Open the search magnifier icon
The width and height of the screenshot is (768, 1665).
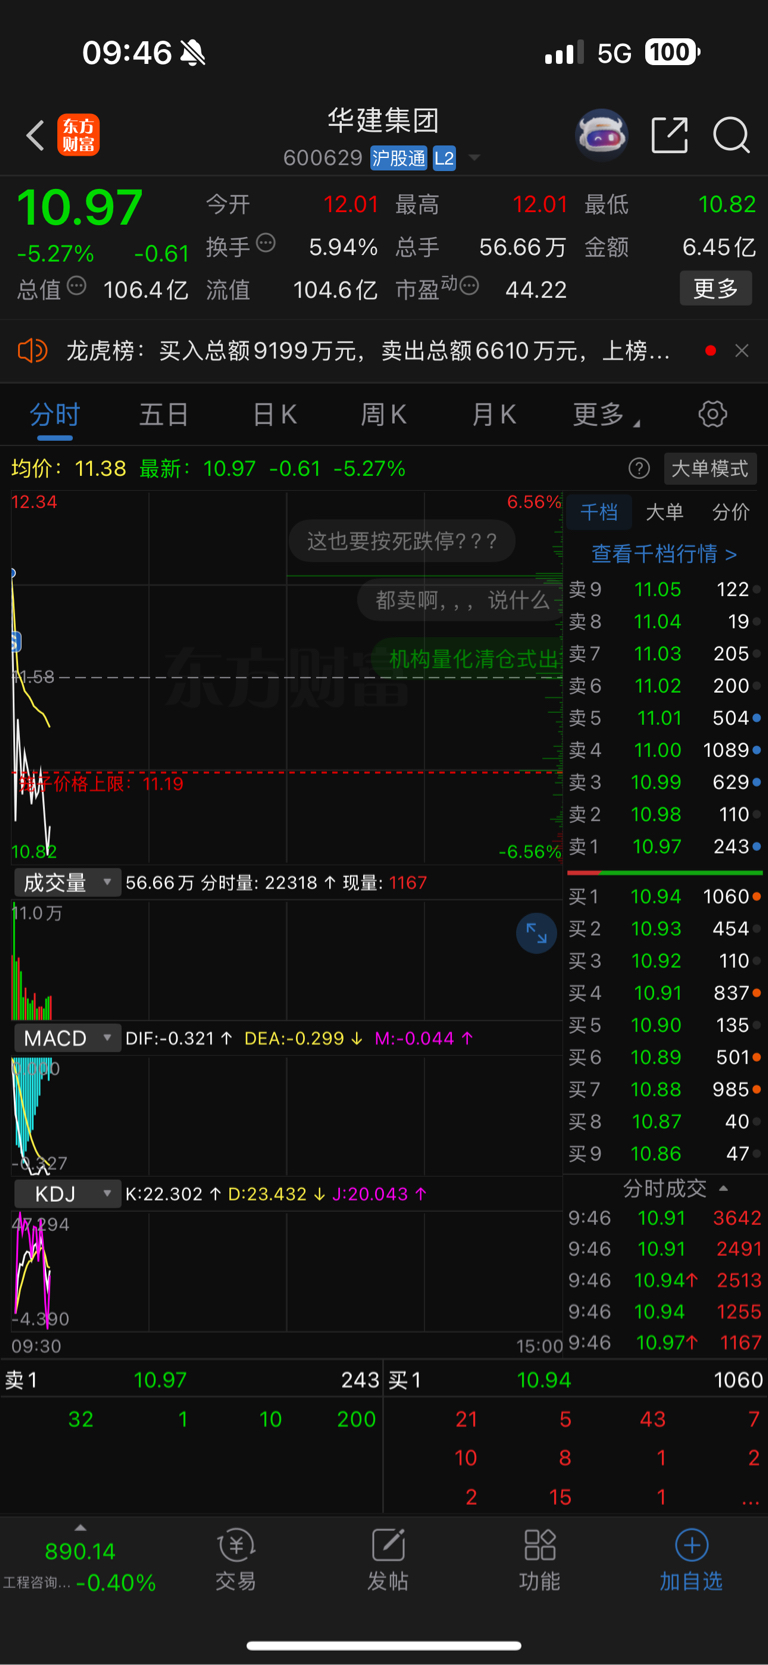tap(731, 135)
